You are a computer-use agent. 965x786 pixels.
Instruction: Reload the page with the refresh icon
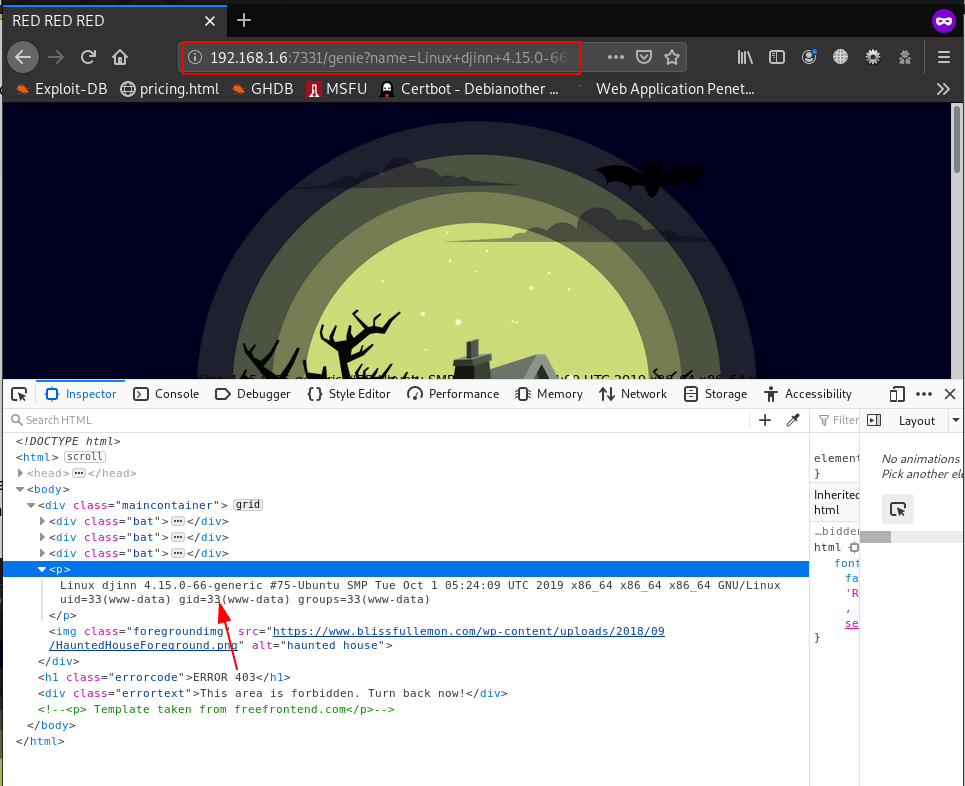(88, 57)
